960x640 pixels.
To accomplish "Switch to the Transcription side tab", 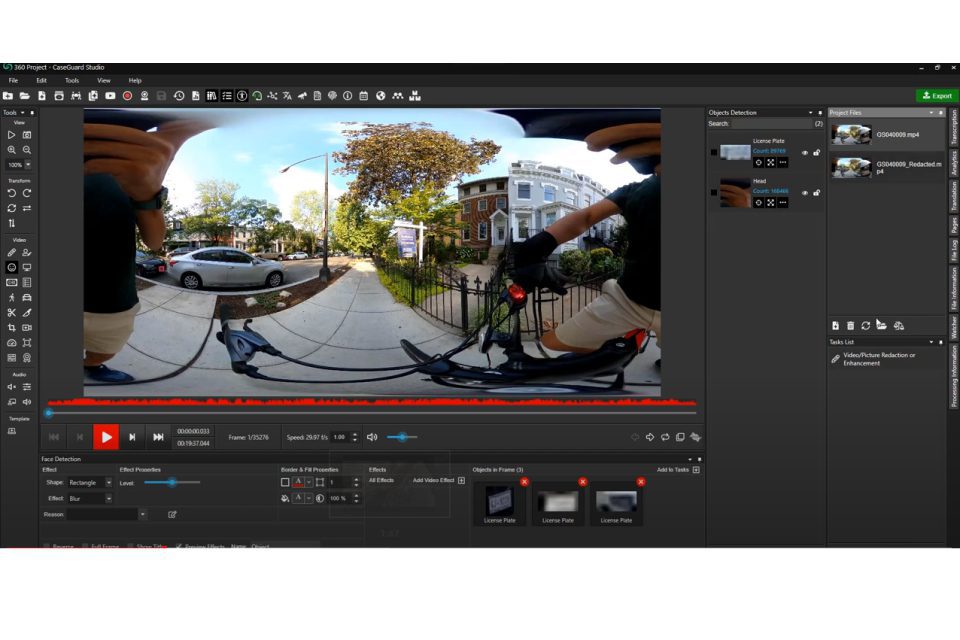I will click(x=954, y=128).
